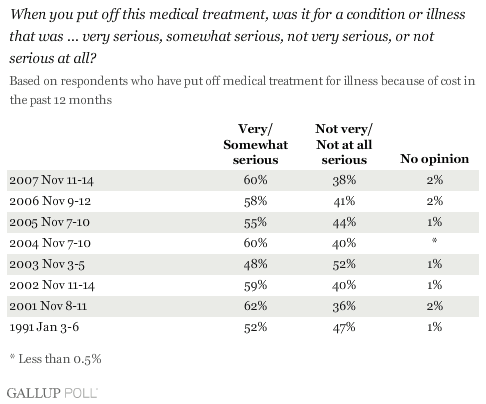Click the 2004 Nov 7-10 row label
Viewport: 486px width, 404px height.
[x=50, y=243]
